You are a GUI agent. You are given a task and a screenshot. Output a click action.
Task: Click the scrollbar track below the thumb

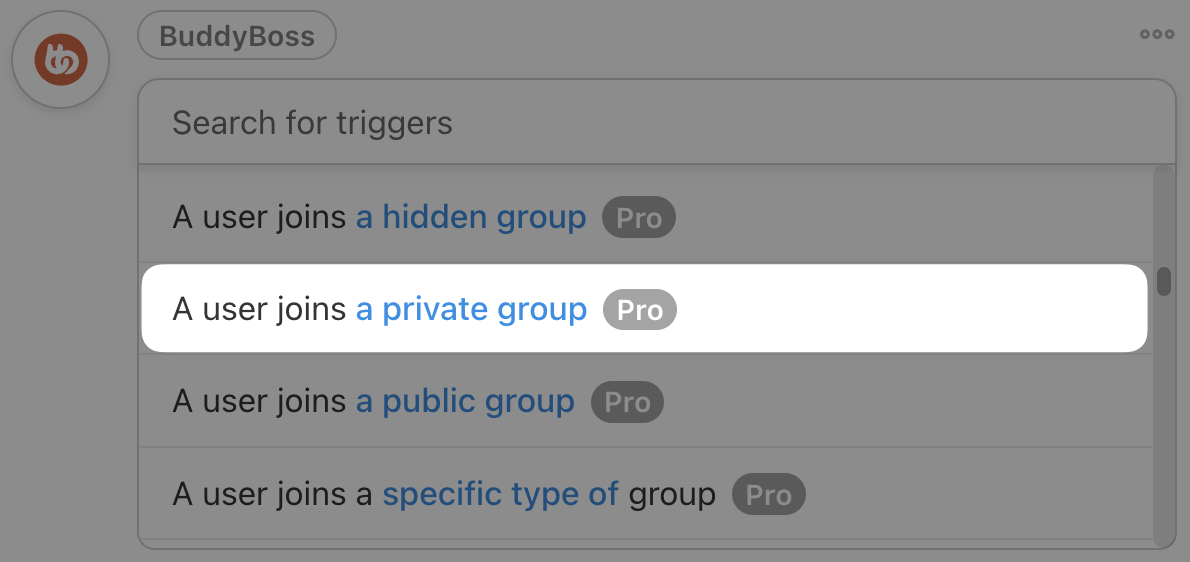click(1163, 420)
